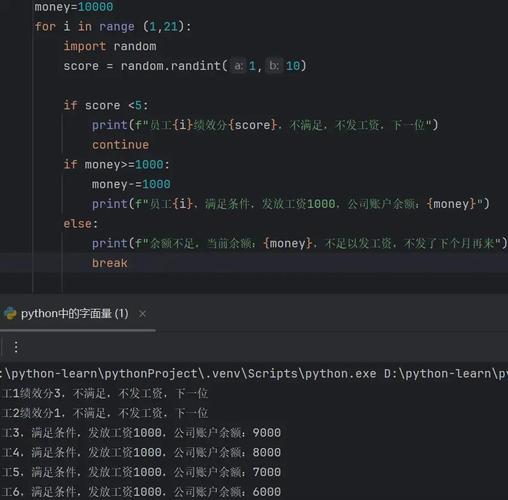Viewport: 508px width, 500px height.
Task: Click the Python run tab icon
Action: [10, 313]
